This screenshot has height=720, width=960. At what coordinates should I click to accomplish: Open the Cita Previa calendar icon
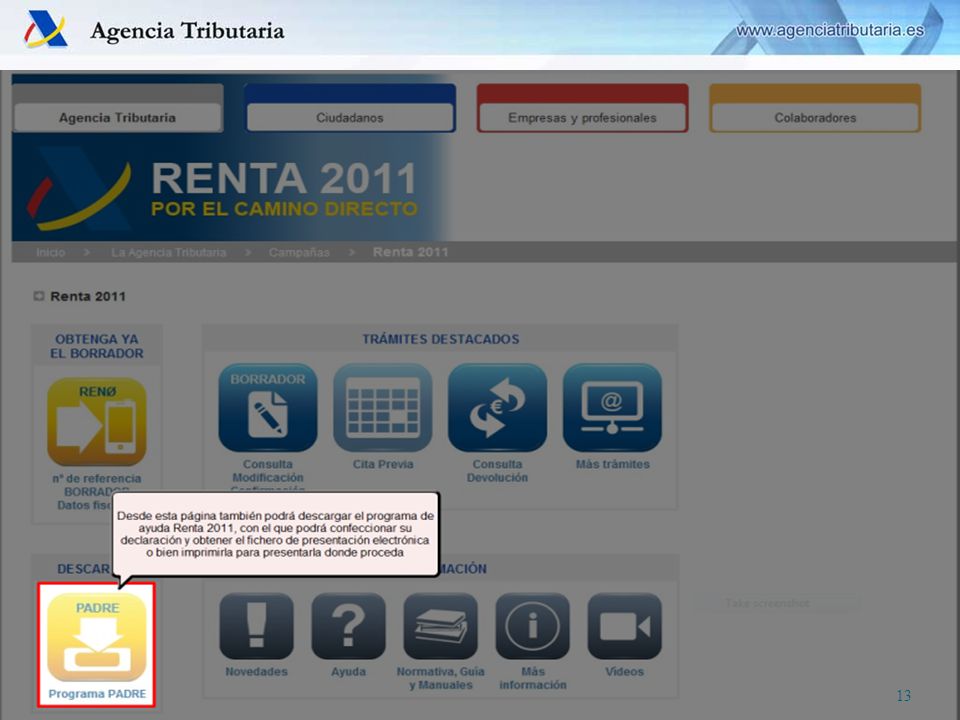383,407
